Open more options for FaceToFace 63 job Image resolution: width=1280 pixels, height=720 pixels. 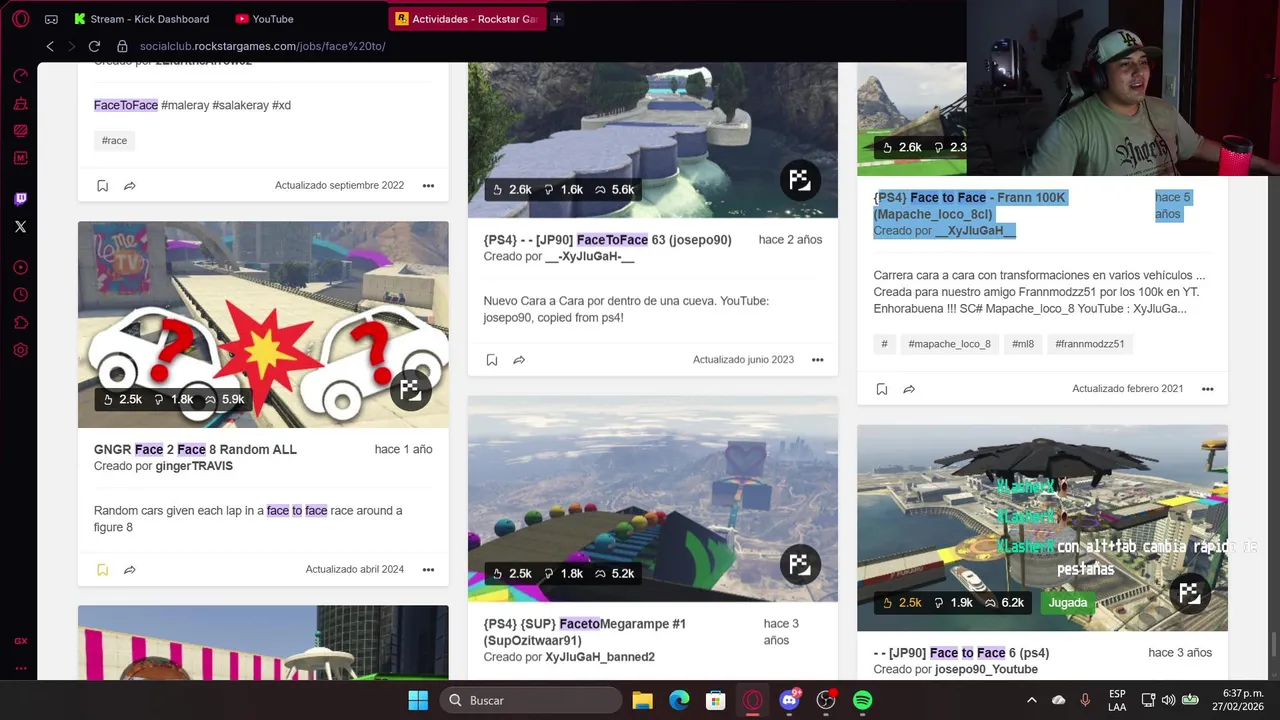817,360
